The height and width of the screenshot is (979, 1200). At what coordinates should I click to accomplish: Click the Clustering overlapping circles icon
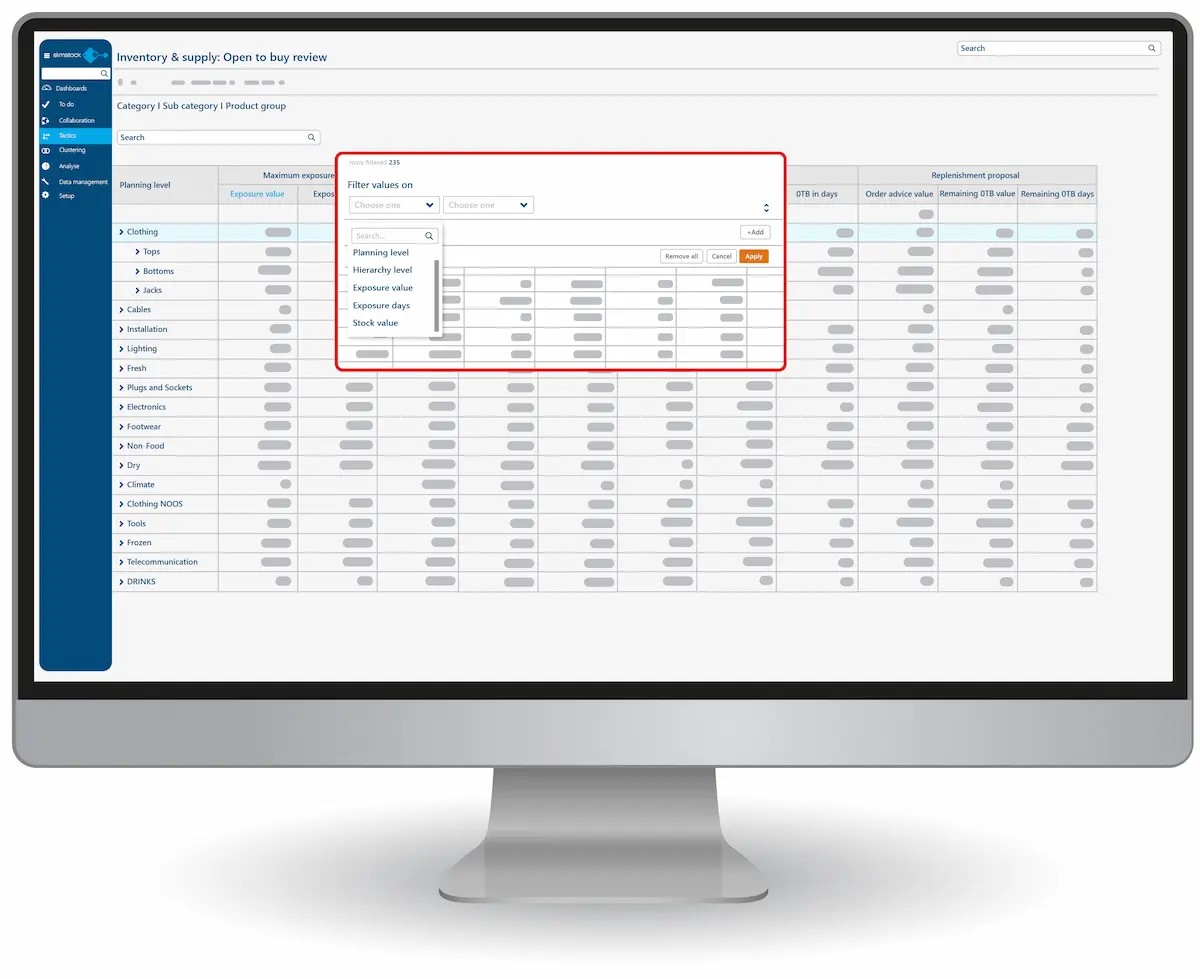click(x=46, y=150)
